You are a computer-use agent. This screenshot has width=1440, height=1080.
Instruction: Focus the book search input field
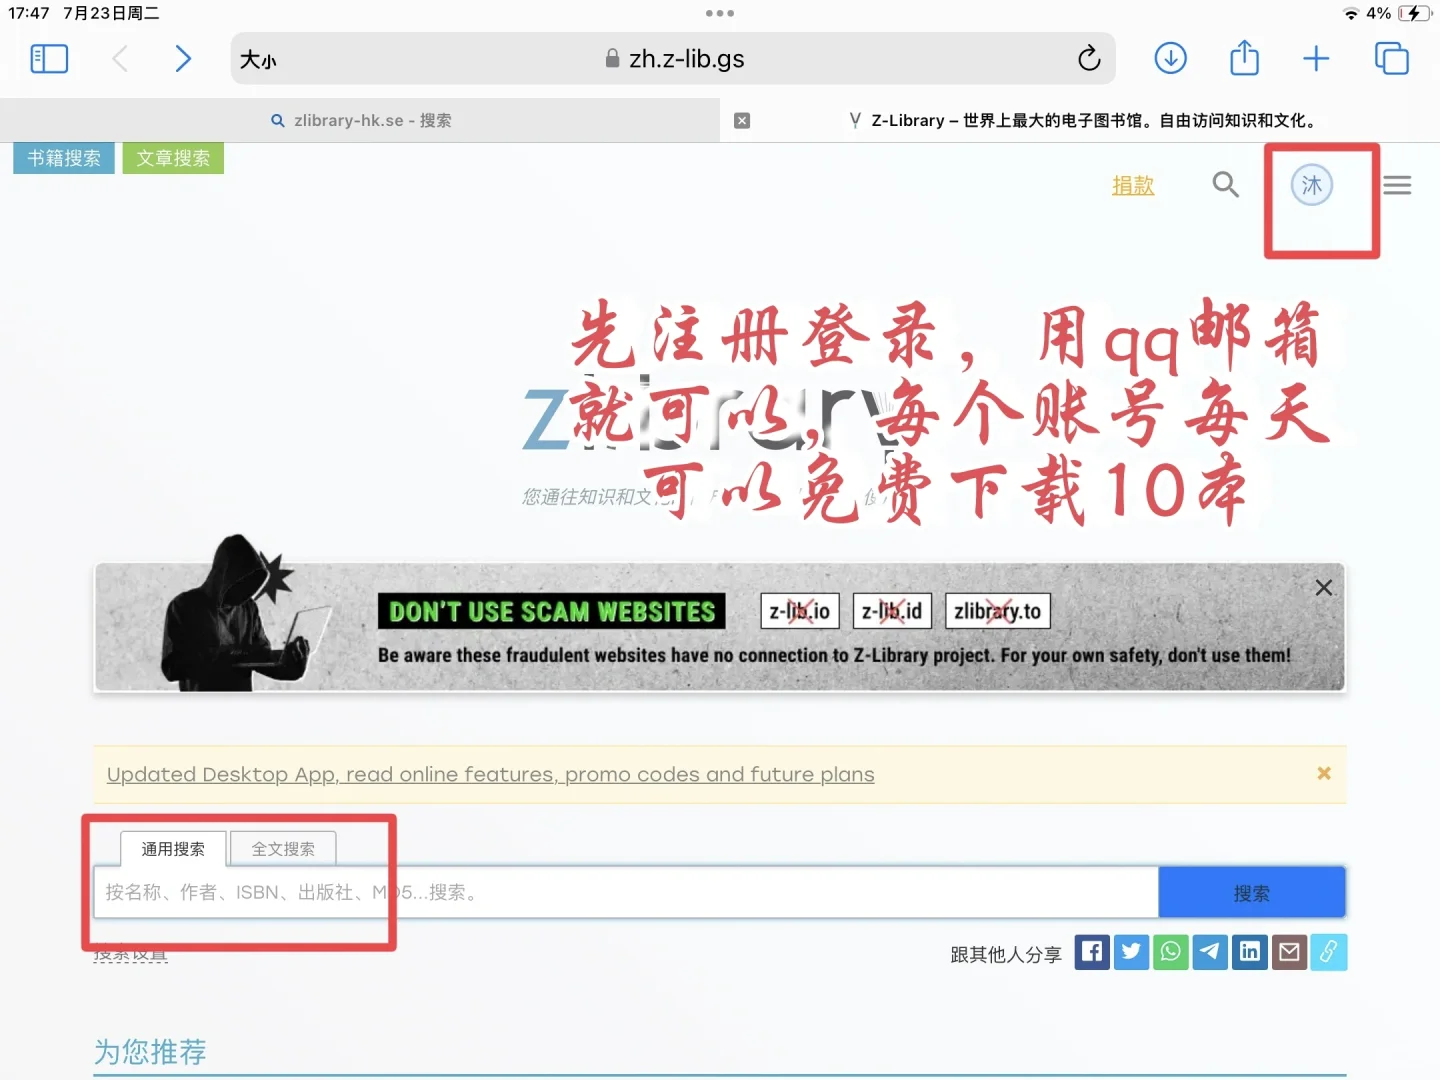pos(626,892)
